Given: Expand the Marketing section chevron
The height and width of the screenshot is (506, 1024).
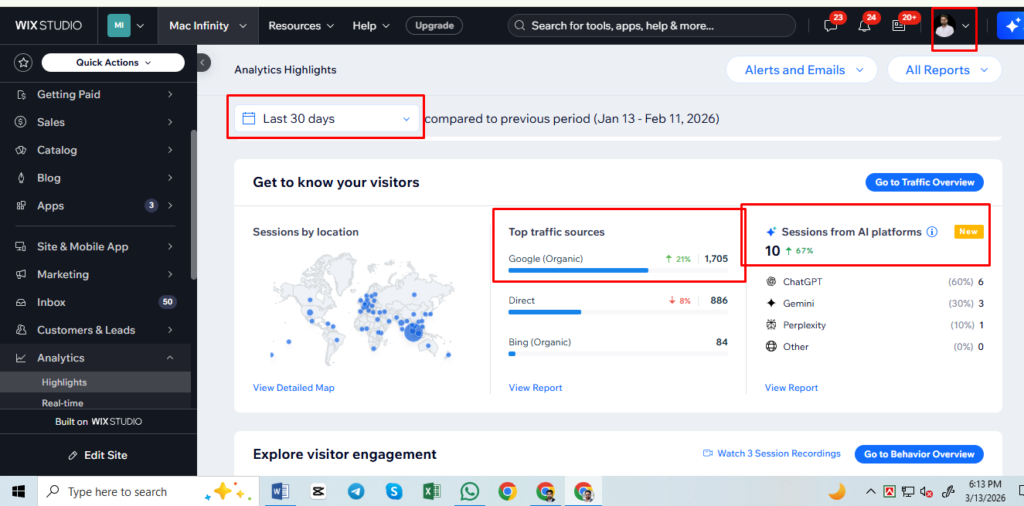Looking at the screenshot, I should click(170, 274).
